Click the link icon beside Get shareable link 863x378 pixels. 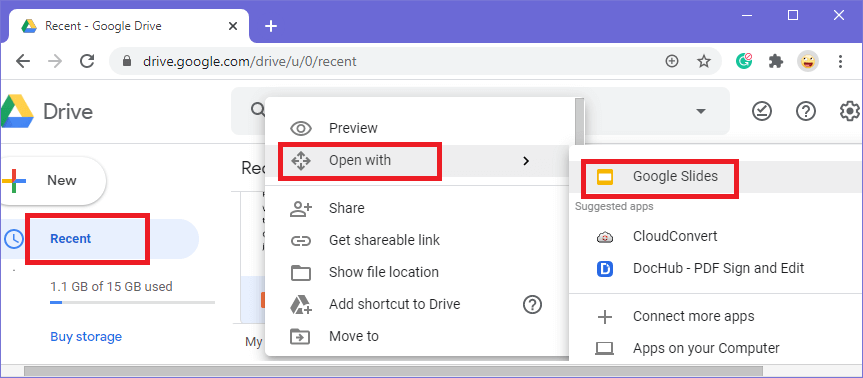301,241
